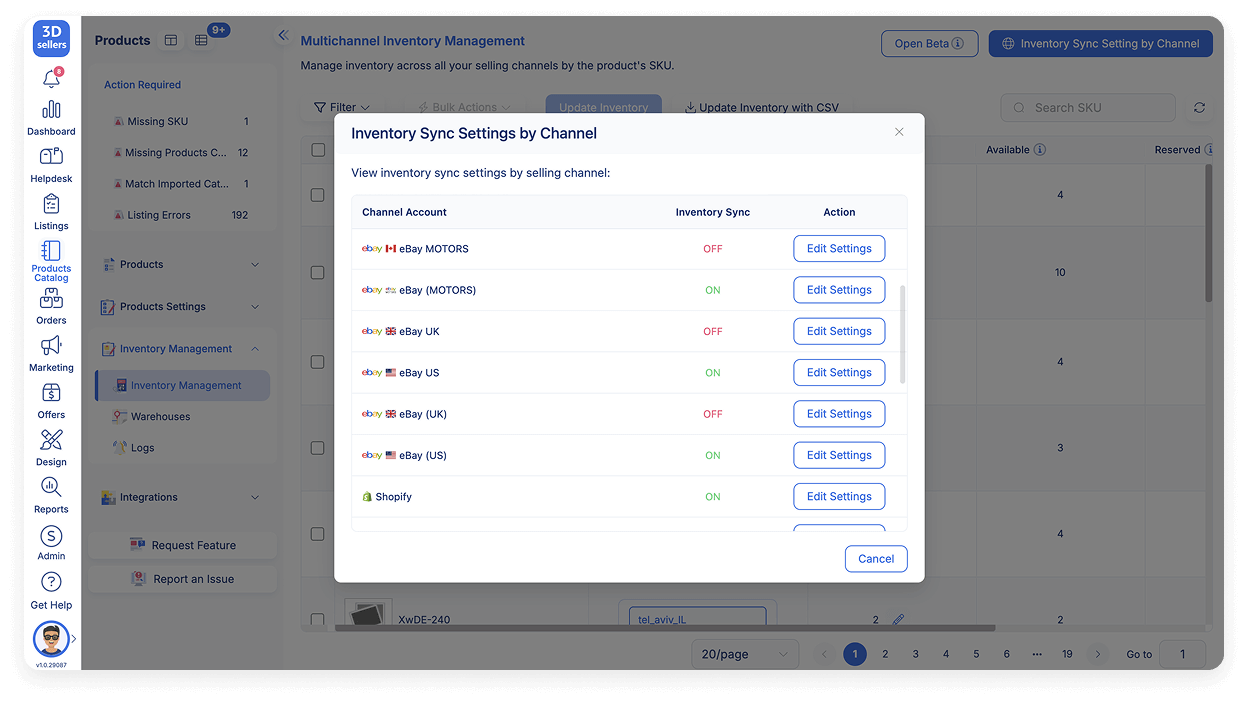Tick the fifth product row checkbox
The image size is (1248, 702).
(318, 534)
